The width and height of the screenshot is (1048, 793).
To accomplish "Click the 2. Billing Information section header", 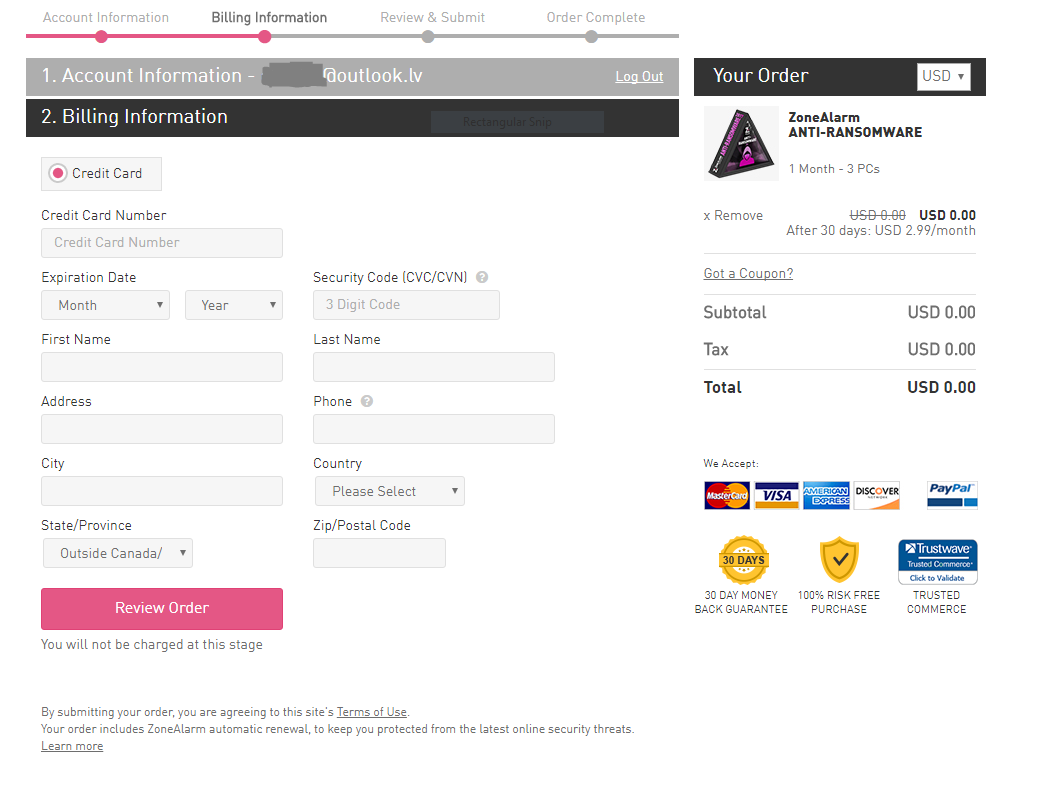I will click(x=352, y=118).
